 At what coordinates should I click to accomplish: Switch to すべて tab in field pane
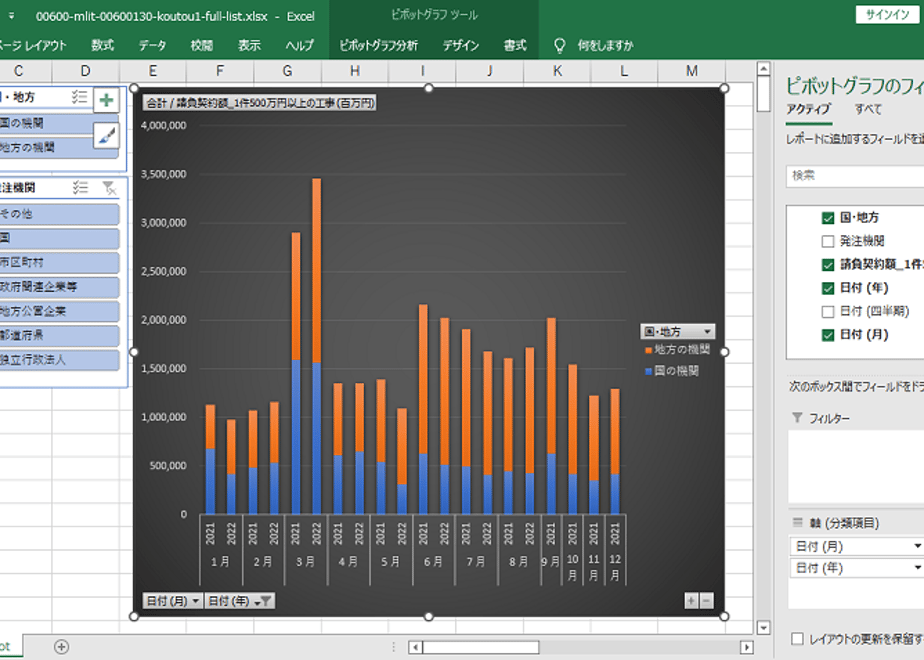(868, 109)
